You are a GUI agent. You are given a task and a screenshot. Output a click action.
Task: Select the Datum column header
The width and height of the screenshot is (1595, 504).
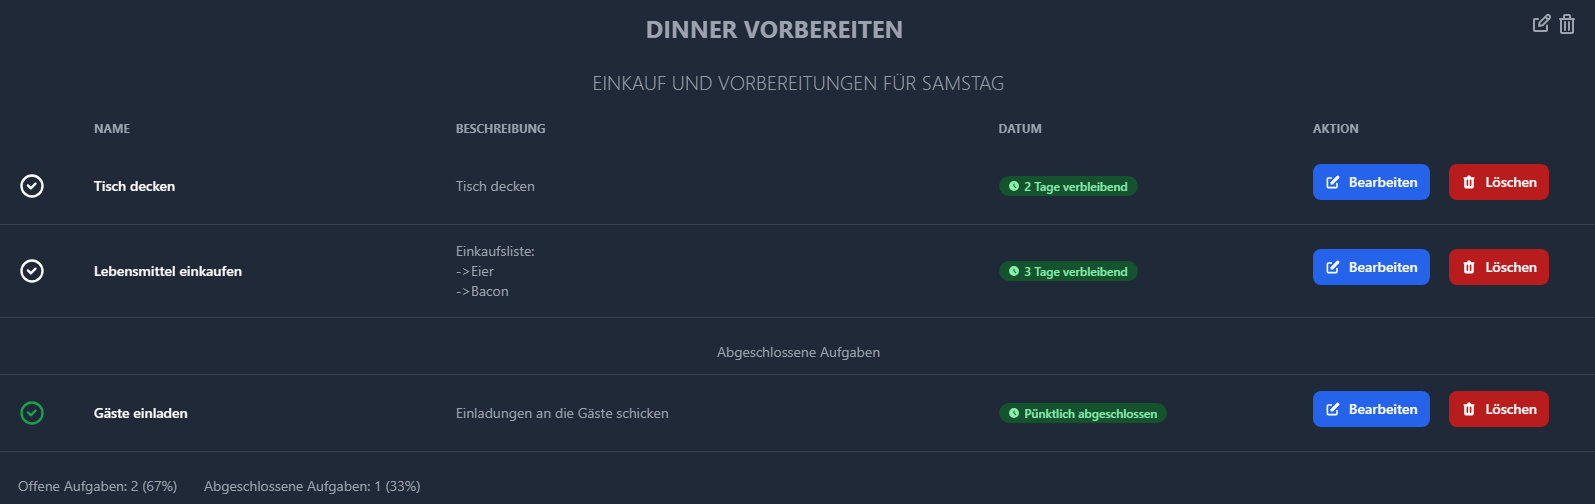click(1020, 129)
